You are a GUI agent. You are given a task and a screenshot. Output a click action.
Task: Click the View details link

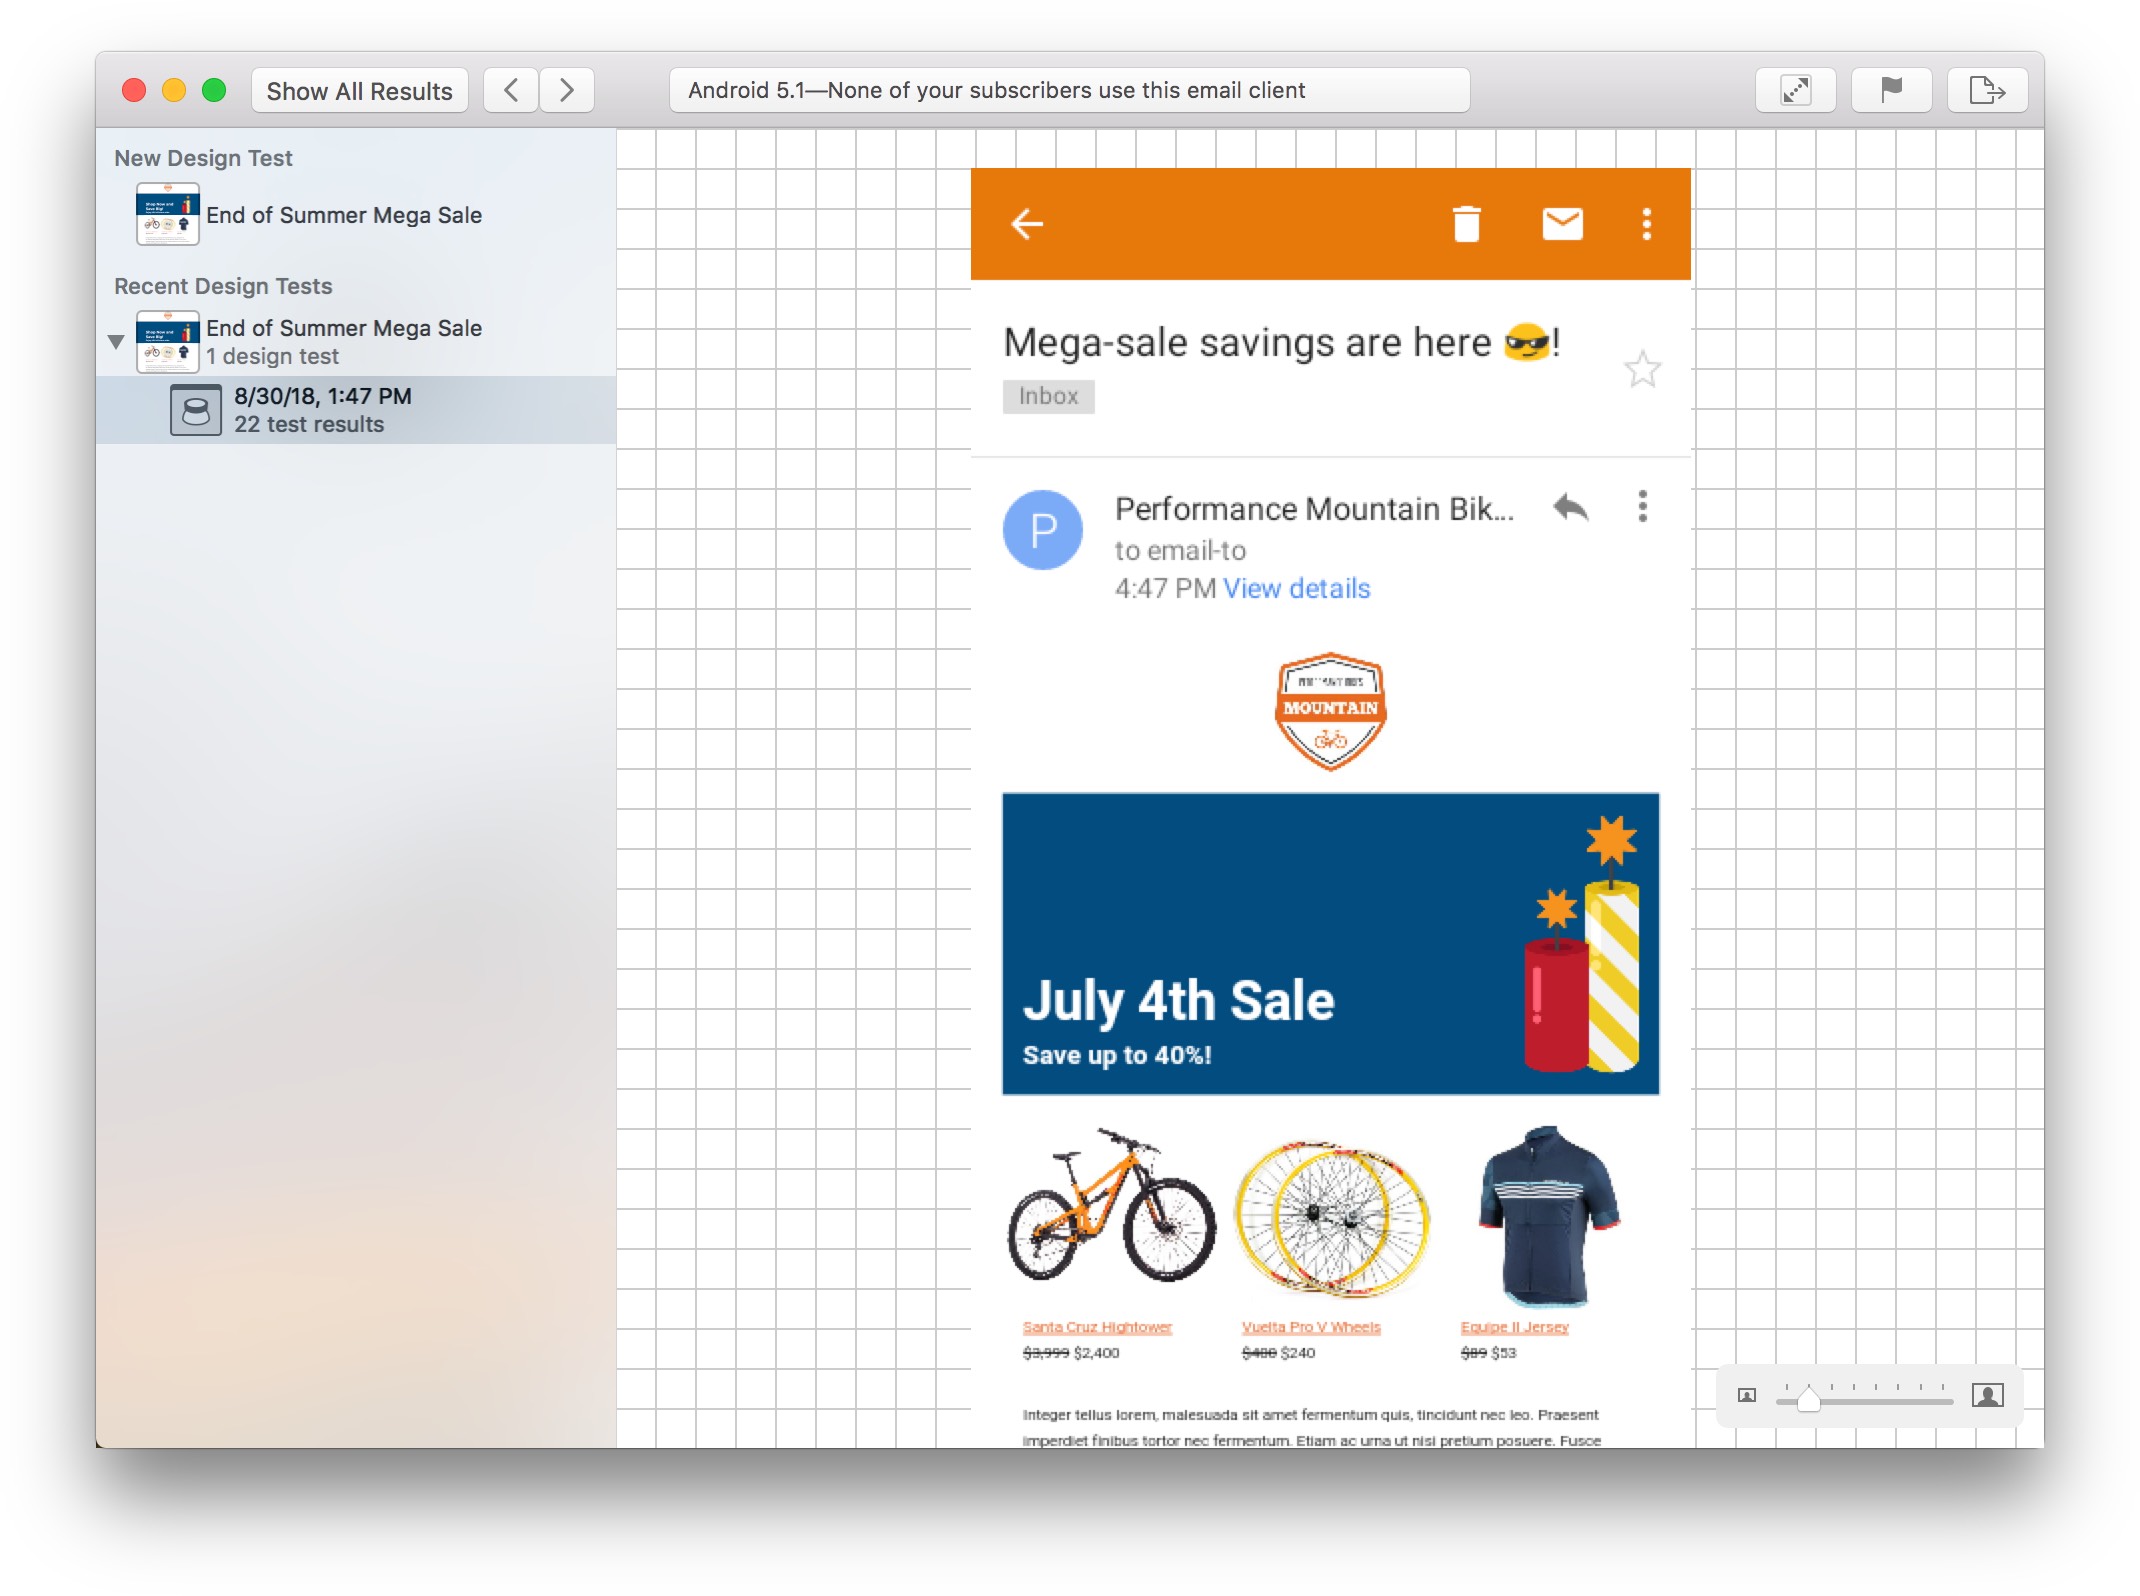tap(1296, 588)
